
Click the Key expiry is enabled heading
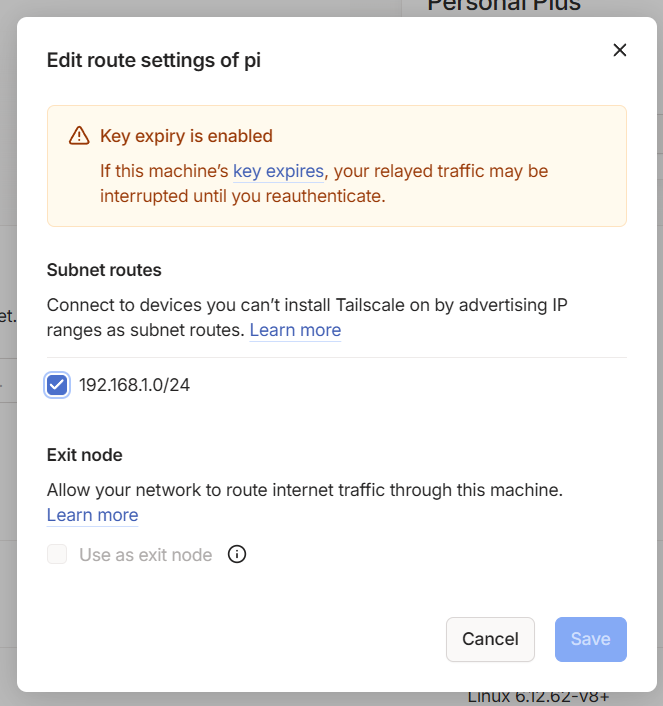pos(186,136)
